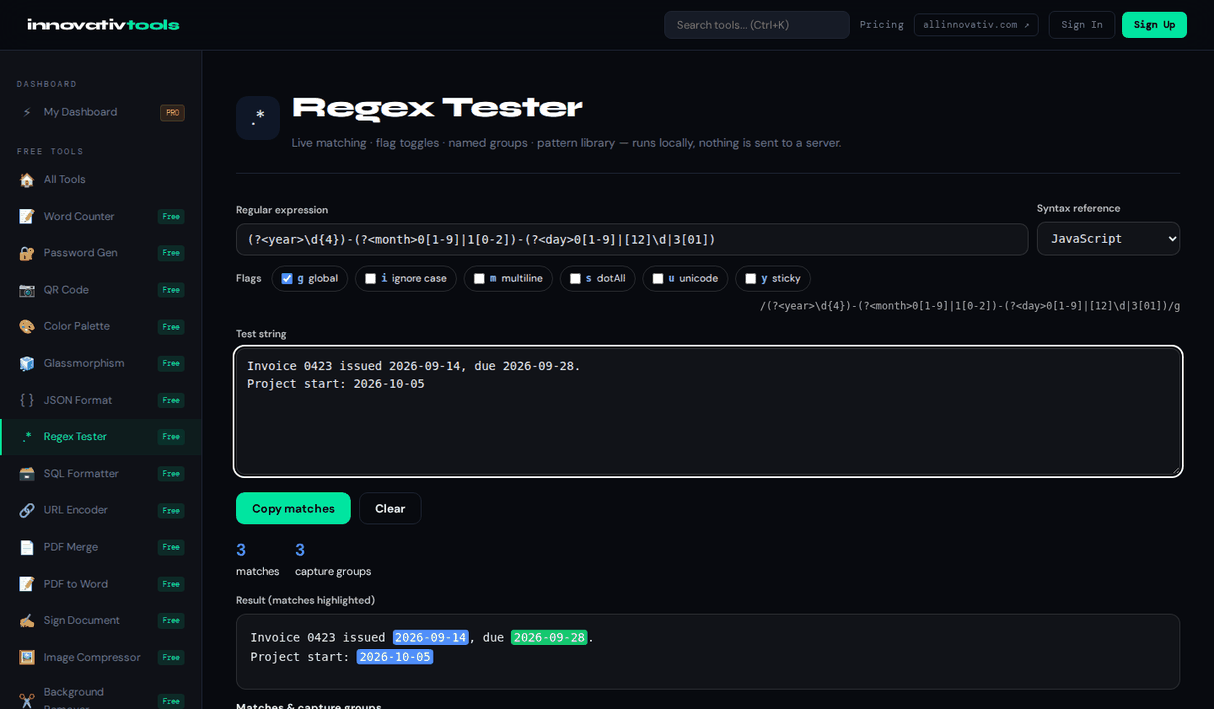Click the Word Counter notepad icon
The width and height of the screenshot is (1214, 709).
(x=27, y=216)
